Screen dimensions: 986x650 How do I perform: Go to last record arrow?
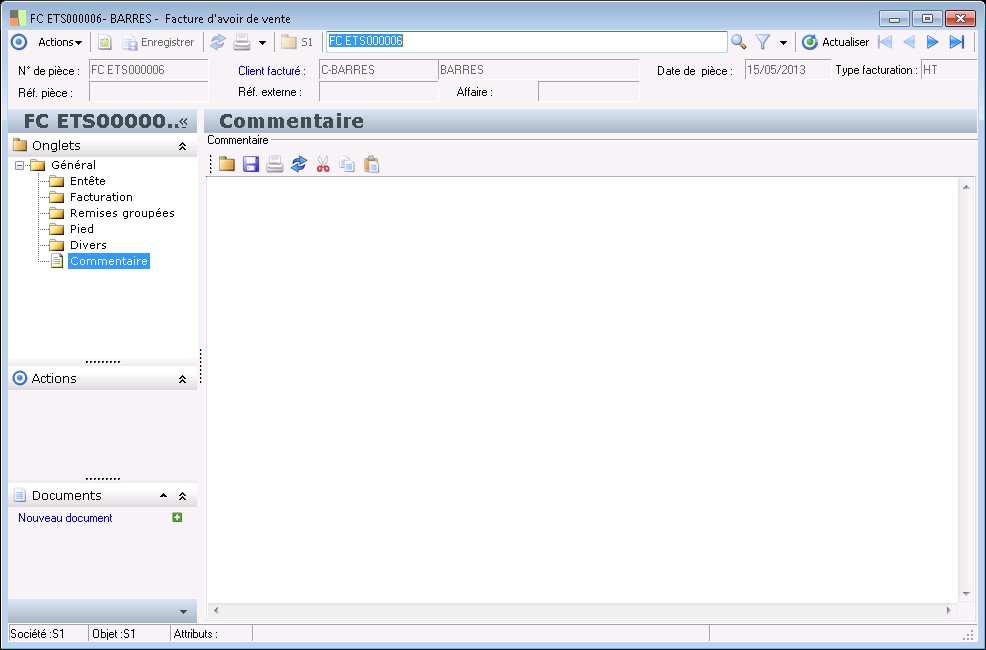coord(956,42)
